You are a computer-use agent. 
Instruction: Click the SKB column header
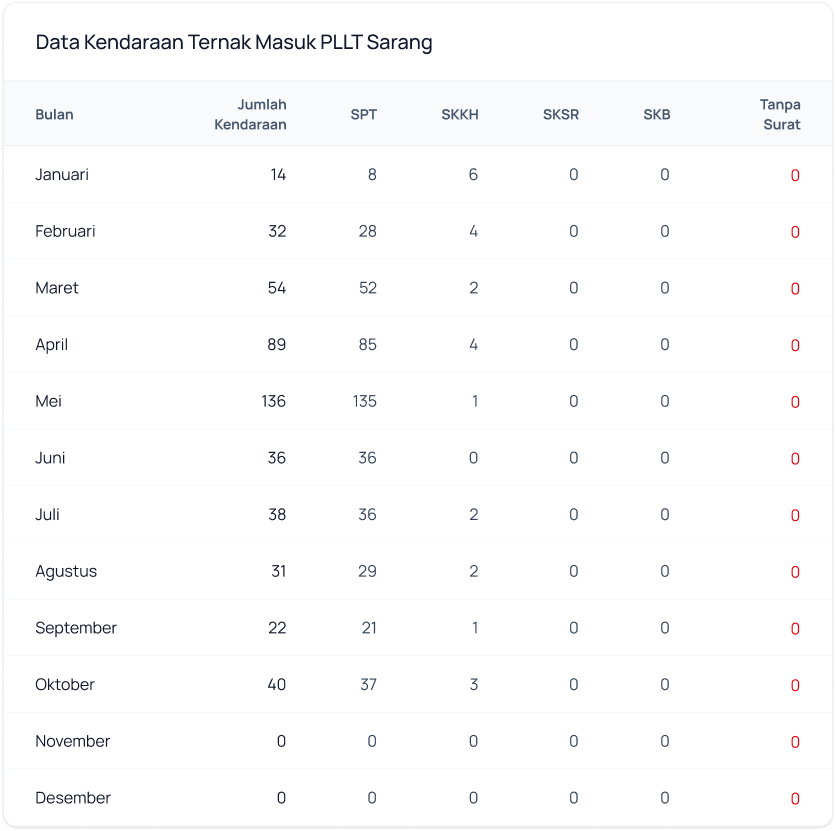(x=657, y=114)
